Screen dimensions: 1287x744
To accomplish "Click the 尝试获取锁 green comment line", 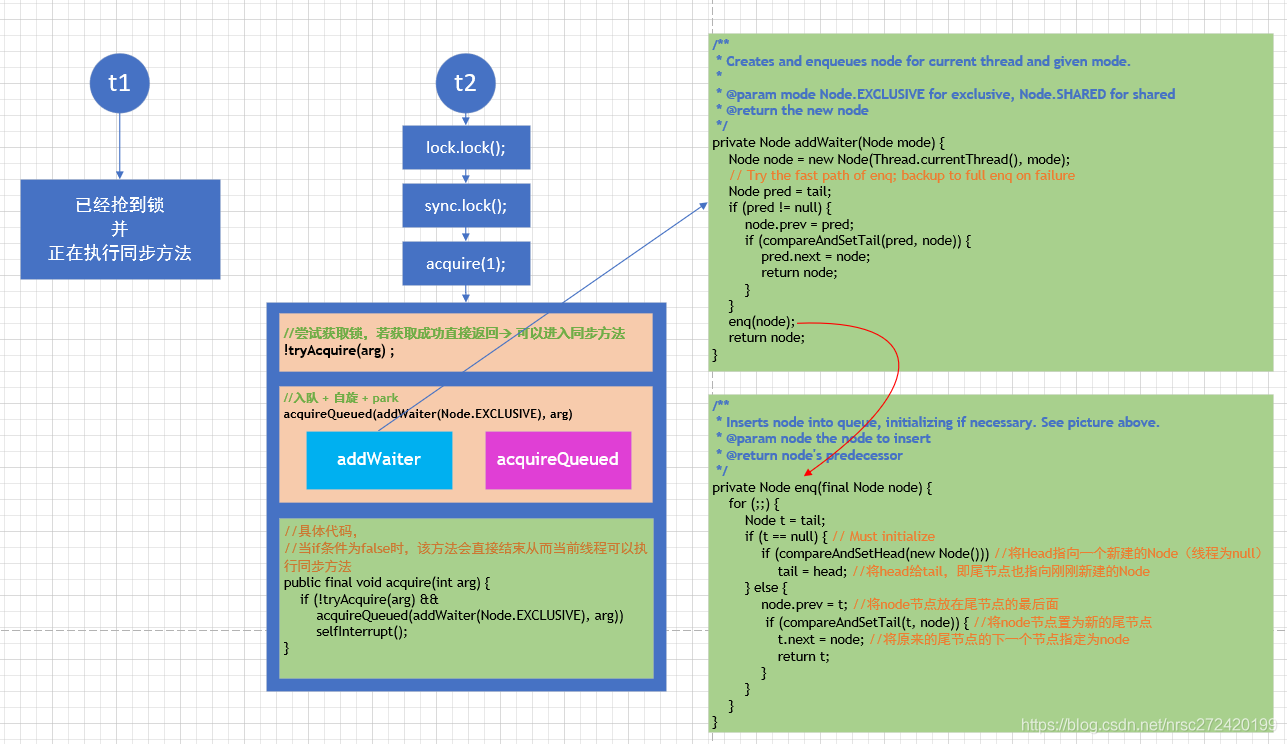I will [x=454, y=333].
